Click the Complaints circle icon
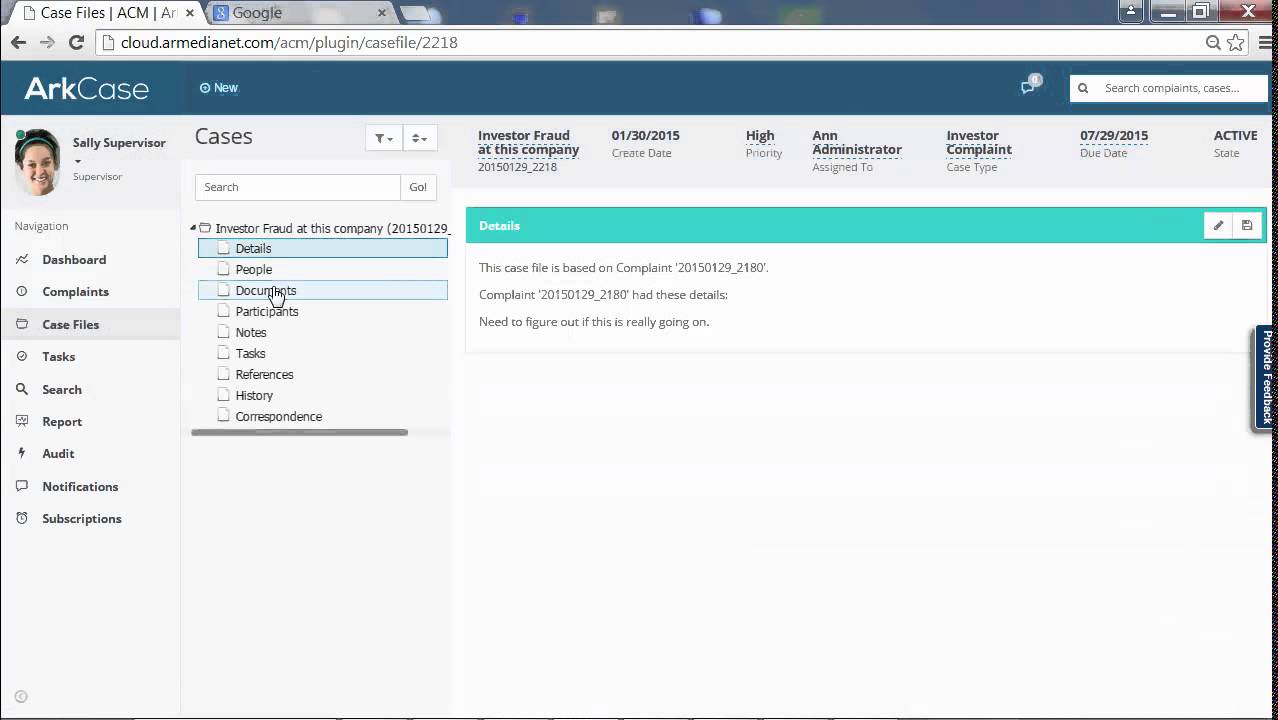 [x=22, y=292]
